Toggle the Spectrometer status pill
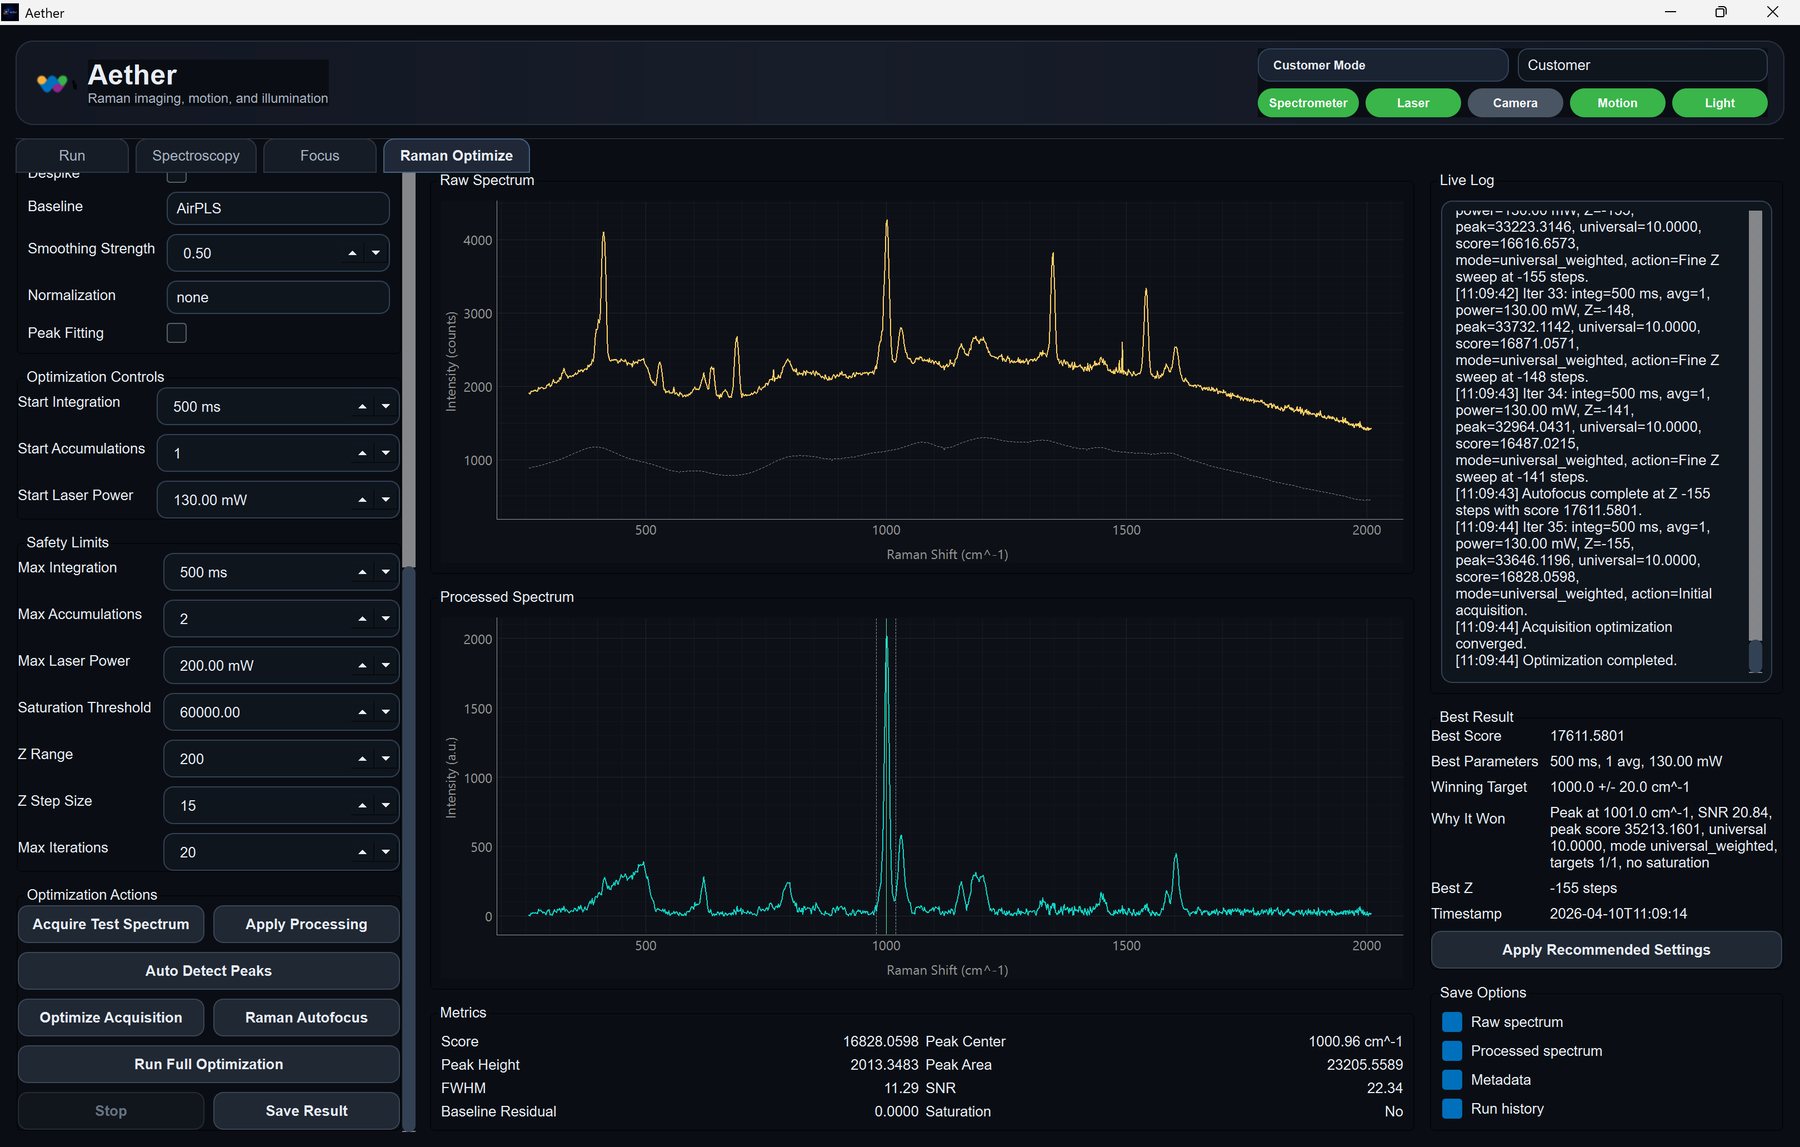This screenshot has width=1800, height=1147. (1308, 103)
